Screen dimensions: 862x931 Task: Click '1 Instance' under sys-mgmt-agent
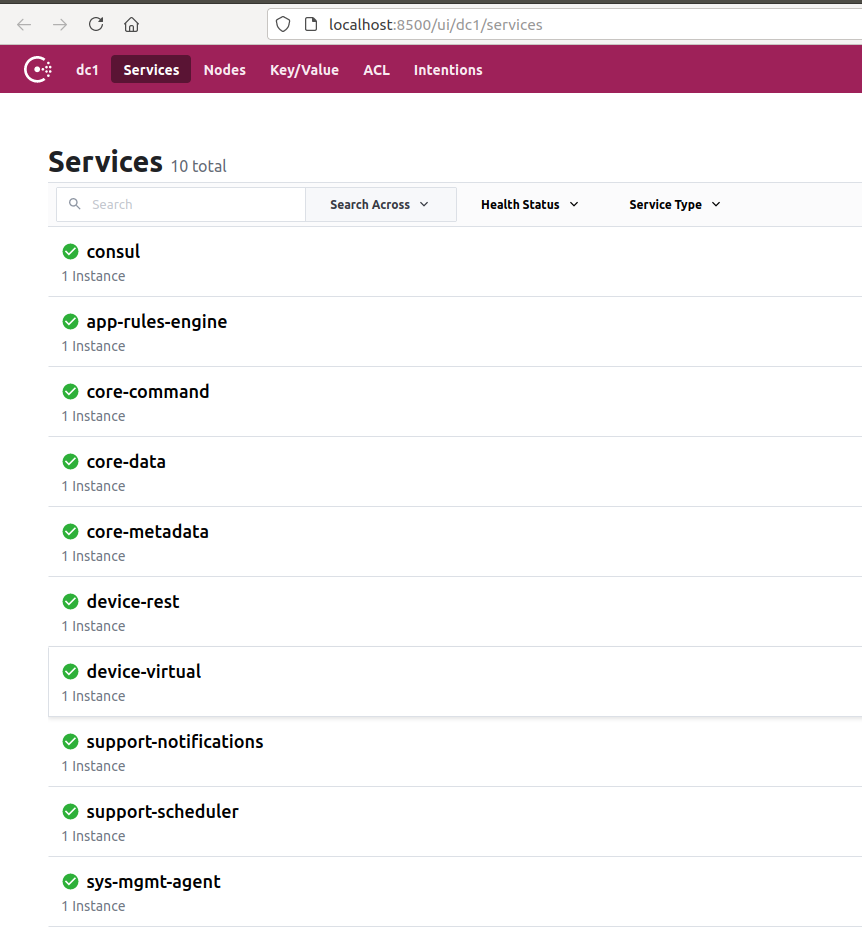click(93, 906)
